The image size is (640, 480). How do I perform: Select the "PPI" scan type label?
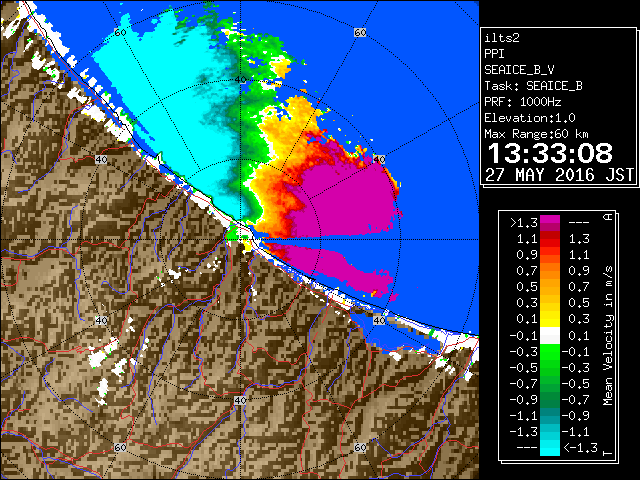point(494,54)
